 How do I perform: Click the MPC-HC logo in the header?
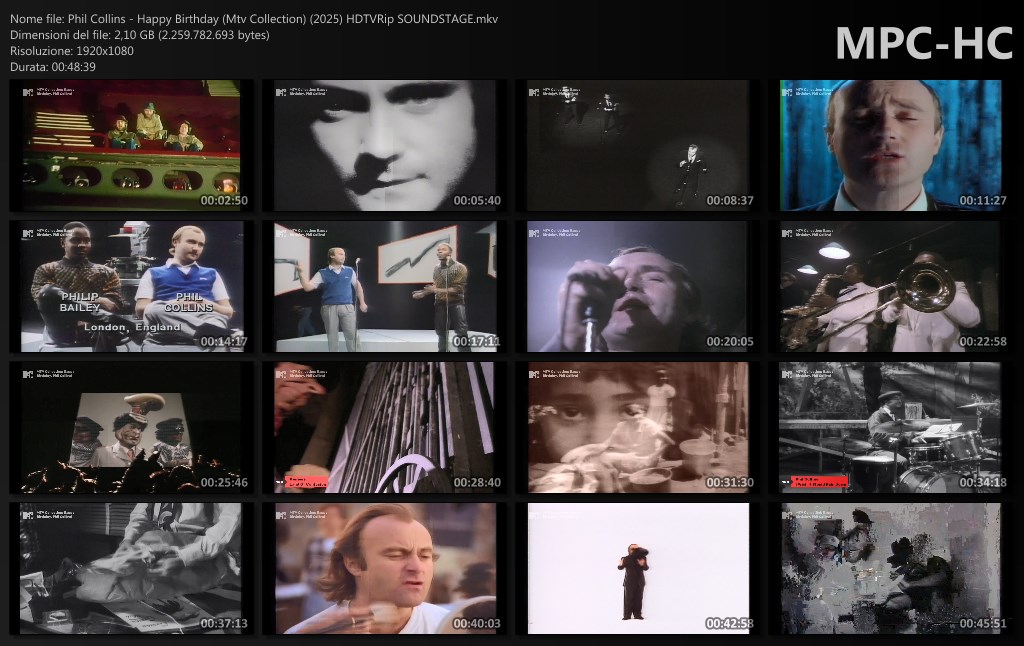[923, 43]
